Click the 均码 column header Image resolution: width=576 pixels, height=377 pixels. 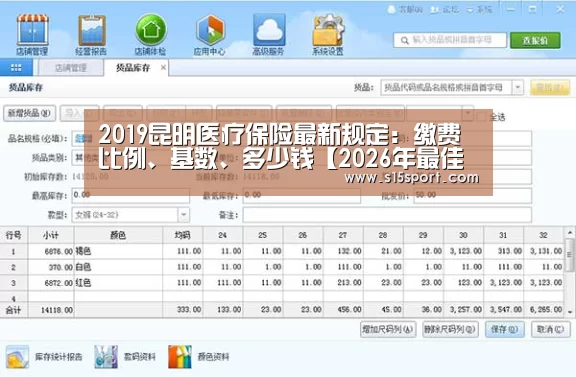pyautogui.click(x=183, y=235)
